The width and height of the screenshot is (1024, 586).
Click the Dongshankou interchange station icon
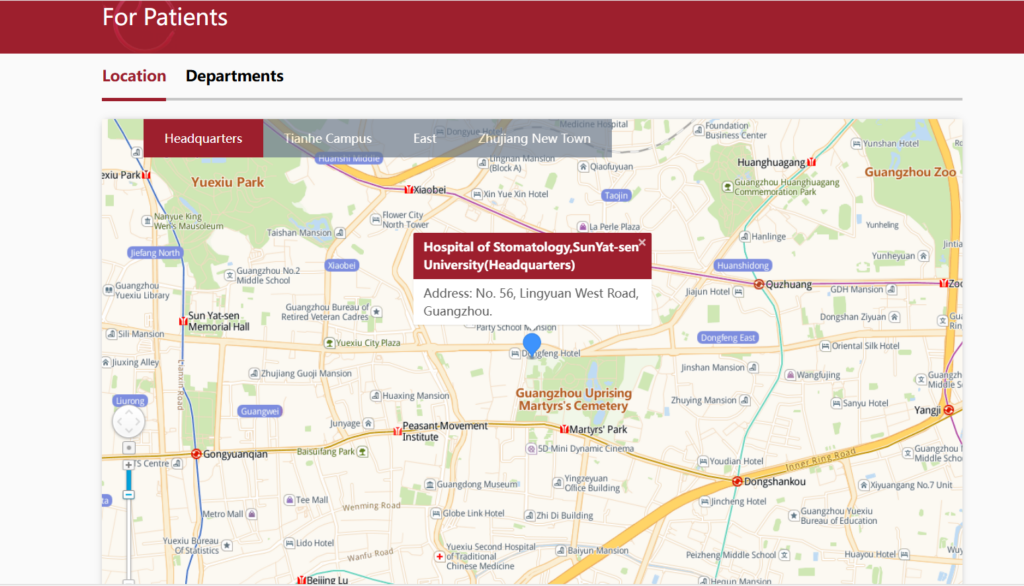[x=737, y=481]
